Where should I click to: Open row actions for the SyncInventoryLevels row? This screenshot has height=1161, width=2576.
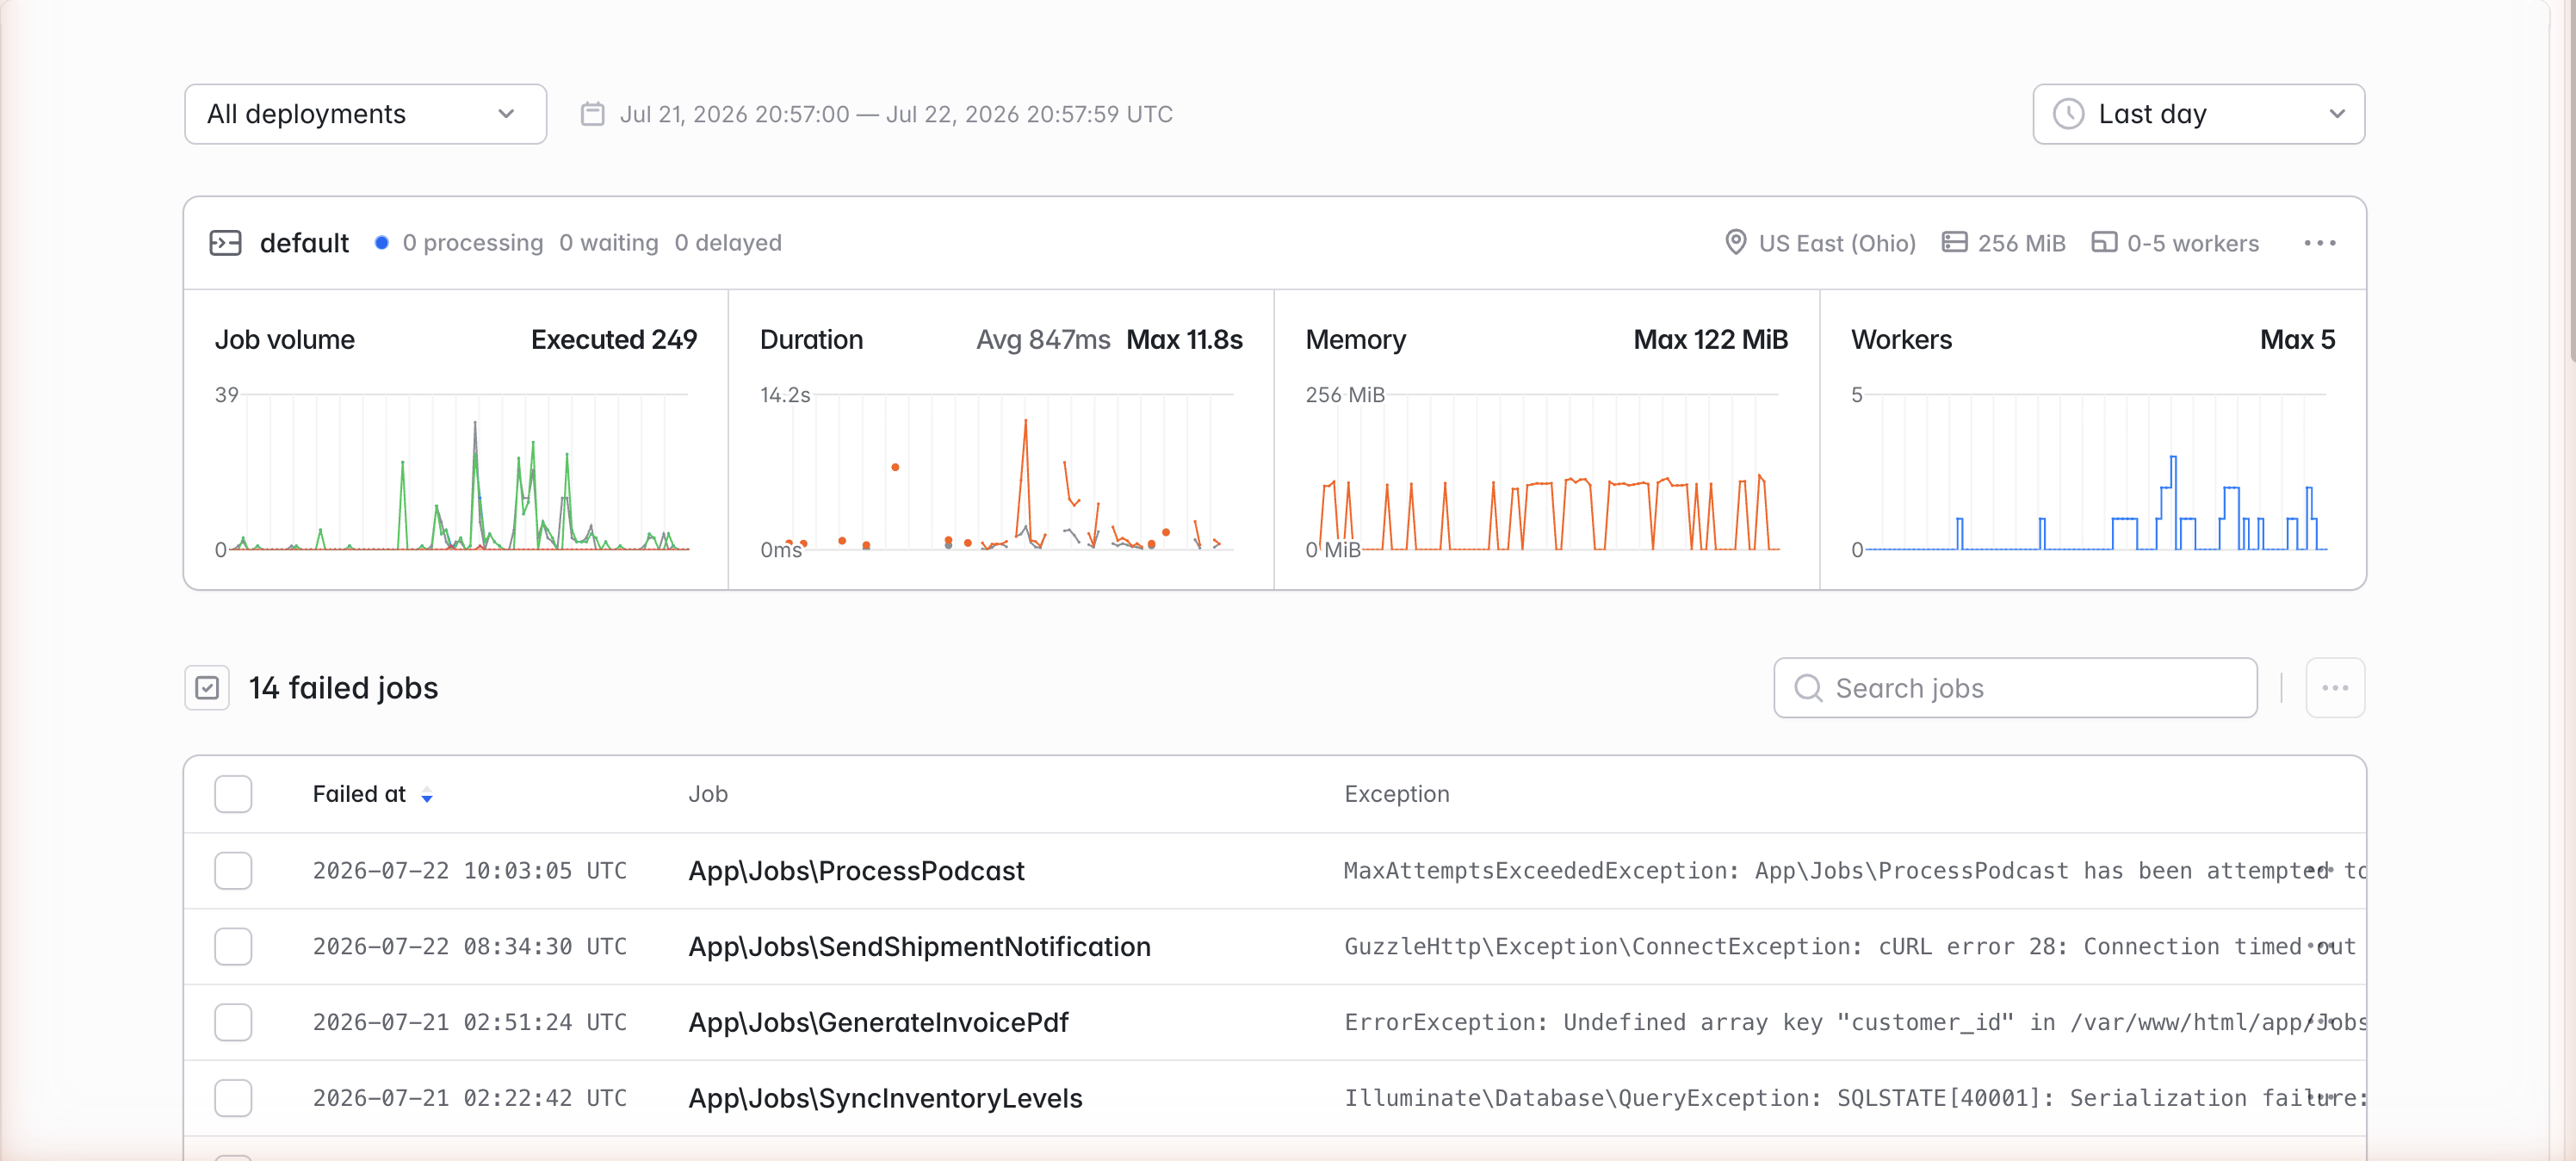[2322, 1098]
